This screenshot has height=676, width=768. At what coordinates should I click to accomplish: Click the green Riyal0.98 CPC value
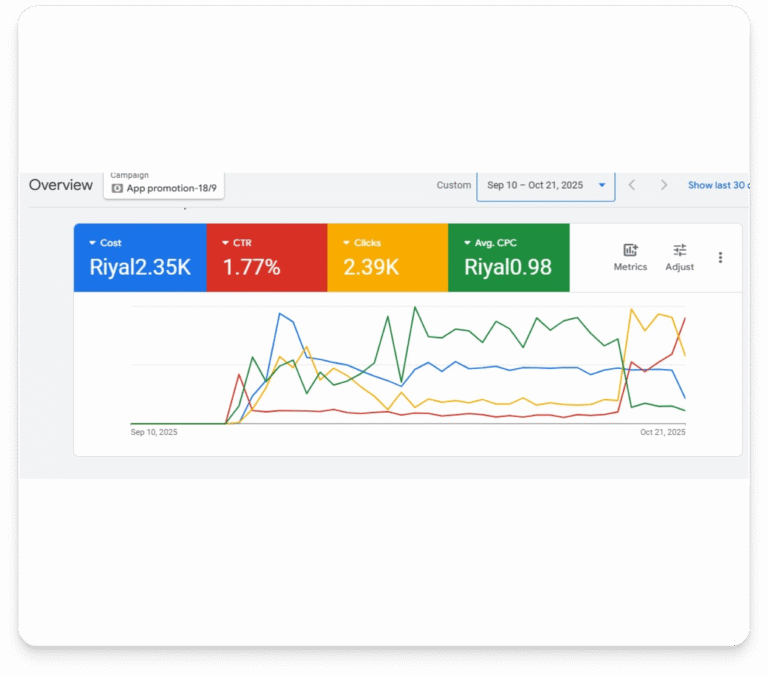pyautogui.click(x=508, y=268)
